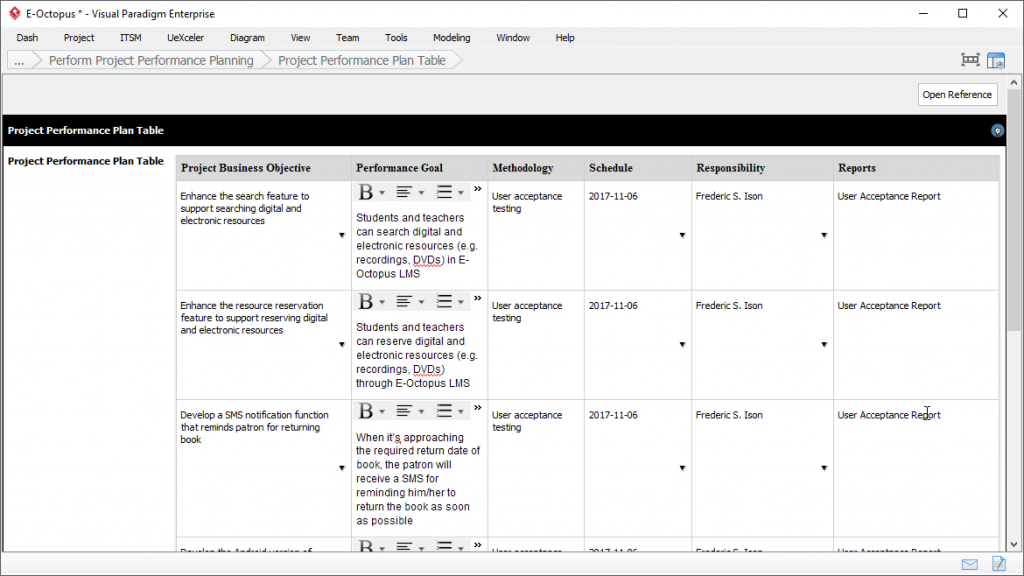Click the show diagram overview icon at top right
The height and width of the screenshot is (576, 1024).
996,59
